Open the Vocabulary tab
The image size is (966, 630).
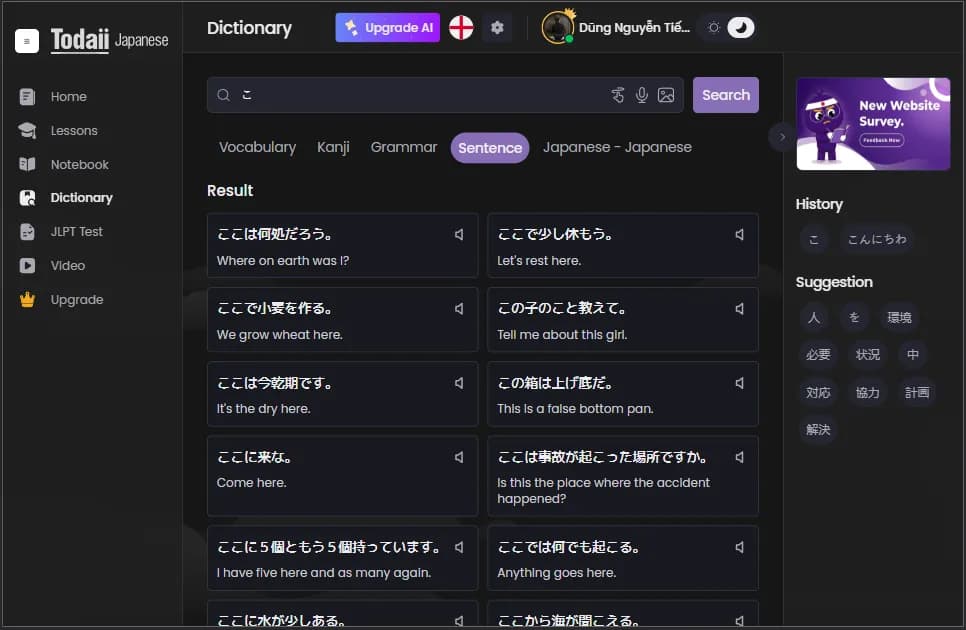point(257,147)
